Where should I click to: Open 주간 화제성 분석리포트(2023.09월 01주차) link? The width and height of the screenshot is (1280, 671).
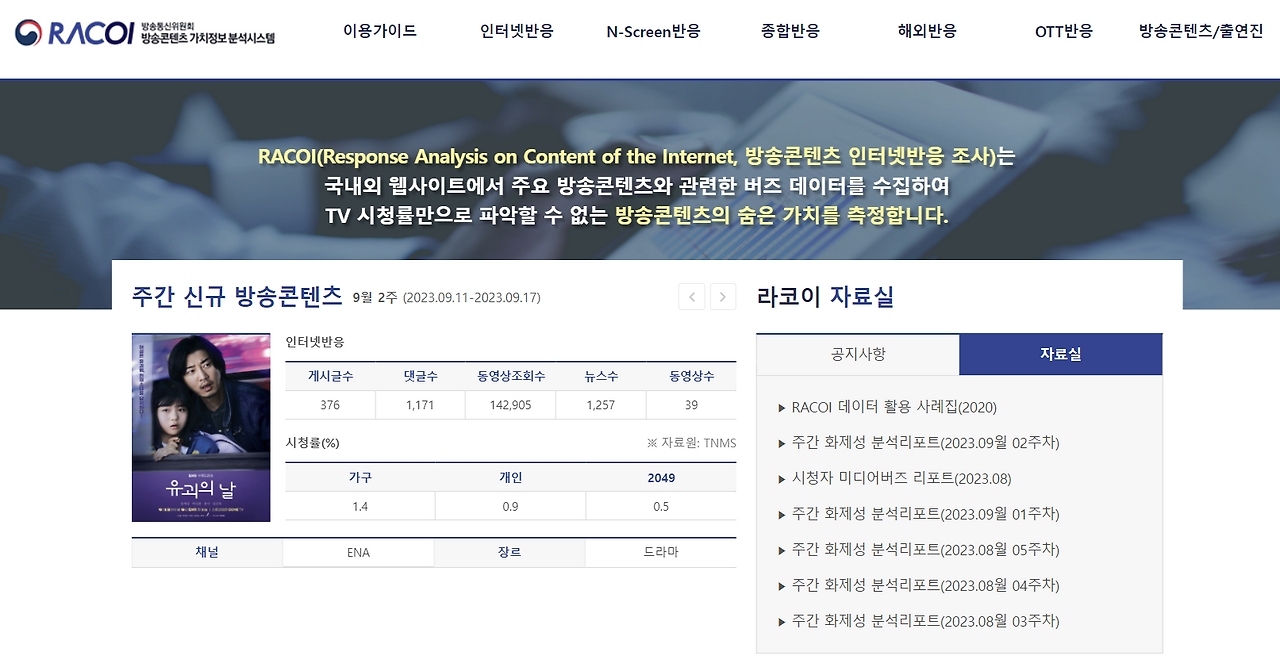(918, 514)
